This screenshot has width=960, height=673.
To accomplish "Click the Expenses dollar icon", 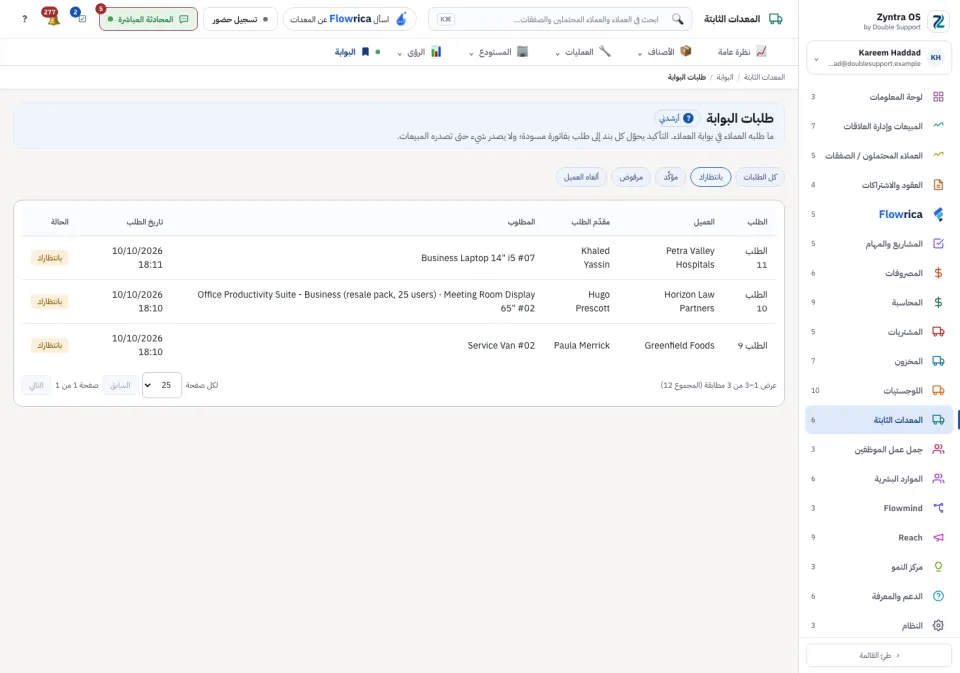I will click(x=938, y=273).
